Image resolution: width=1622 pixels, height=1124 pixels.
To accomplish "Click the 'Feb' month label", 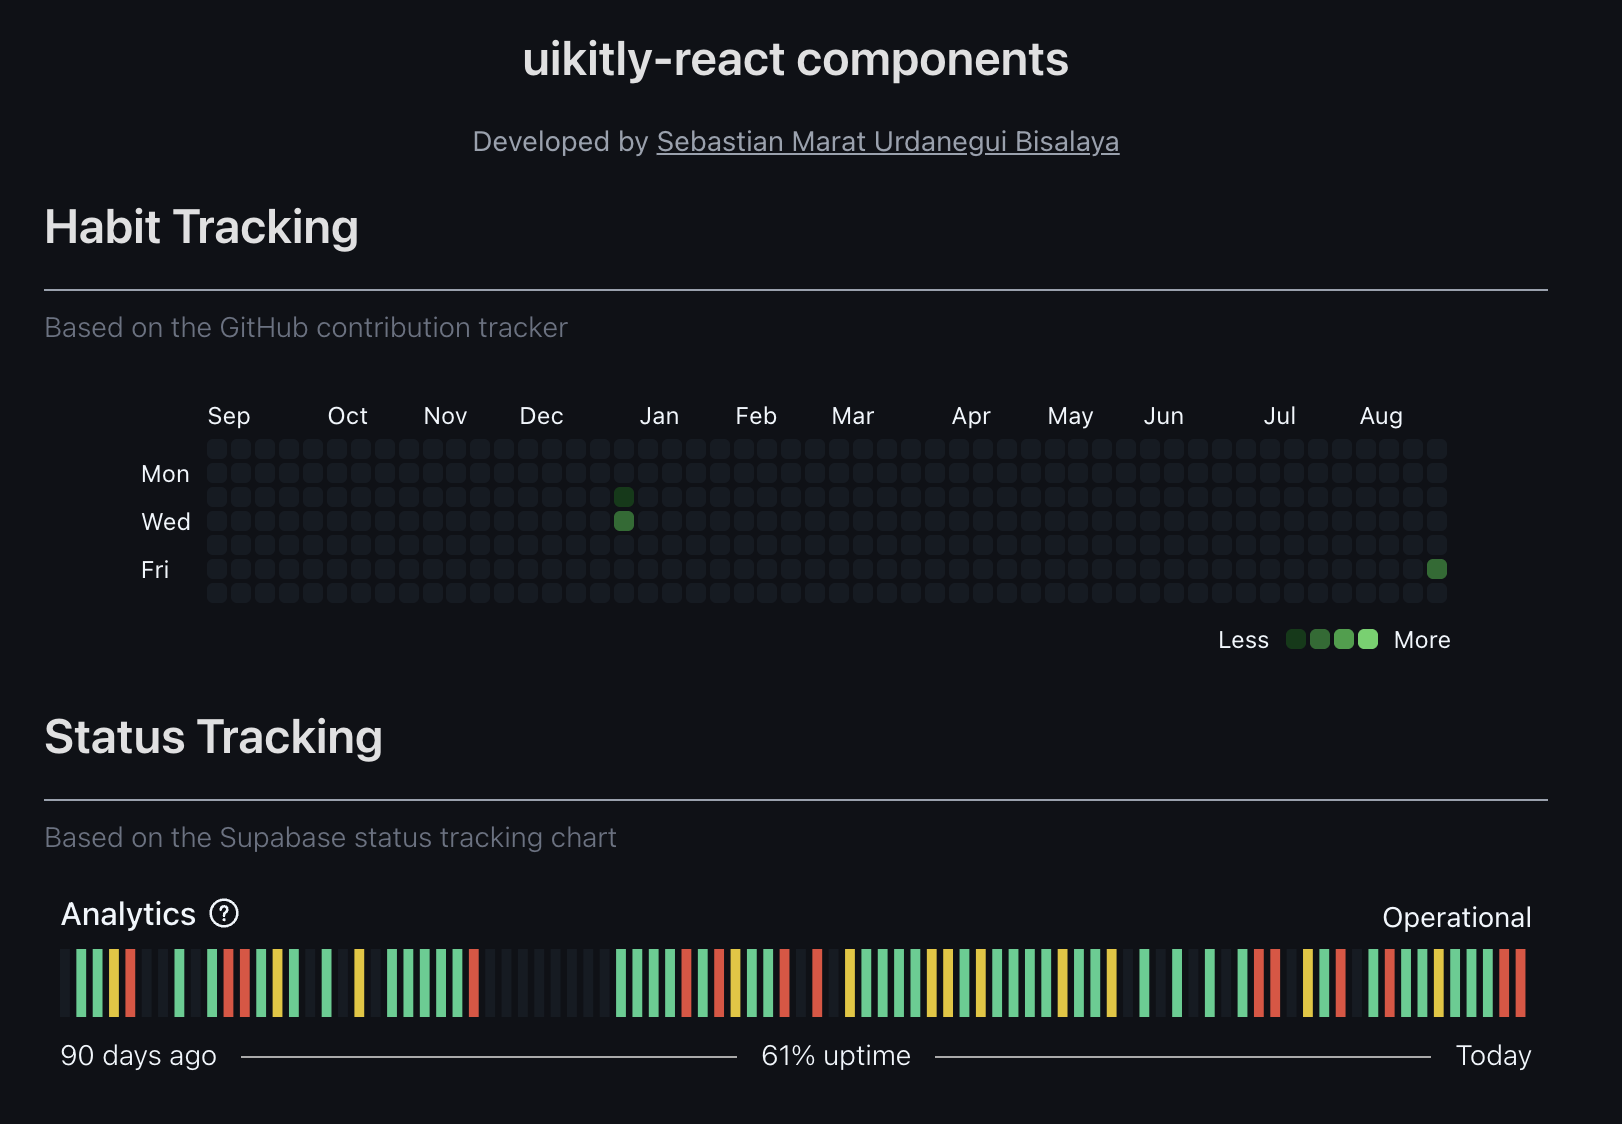I will 757,416.
